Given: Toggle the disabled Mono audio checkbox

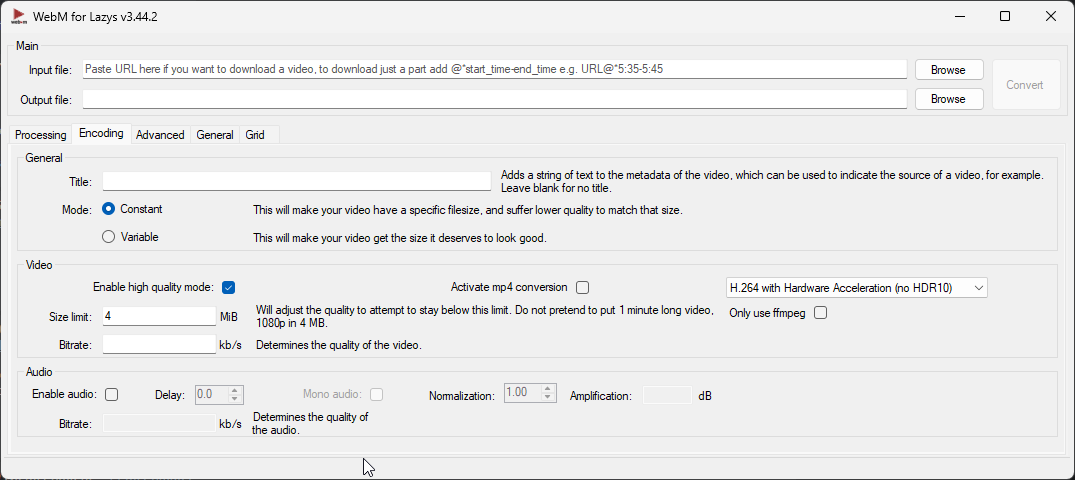Looking at the screenshot, I should coord(376,394).
